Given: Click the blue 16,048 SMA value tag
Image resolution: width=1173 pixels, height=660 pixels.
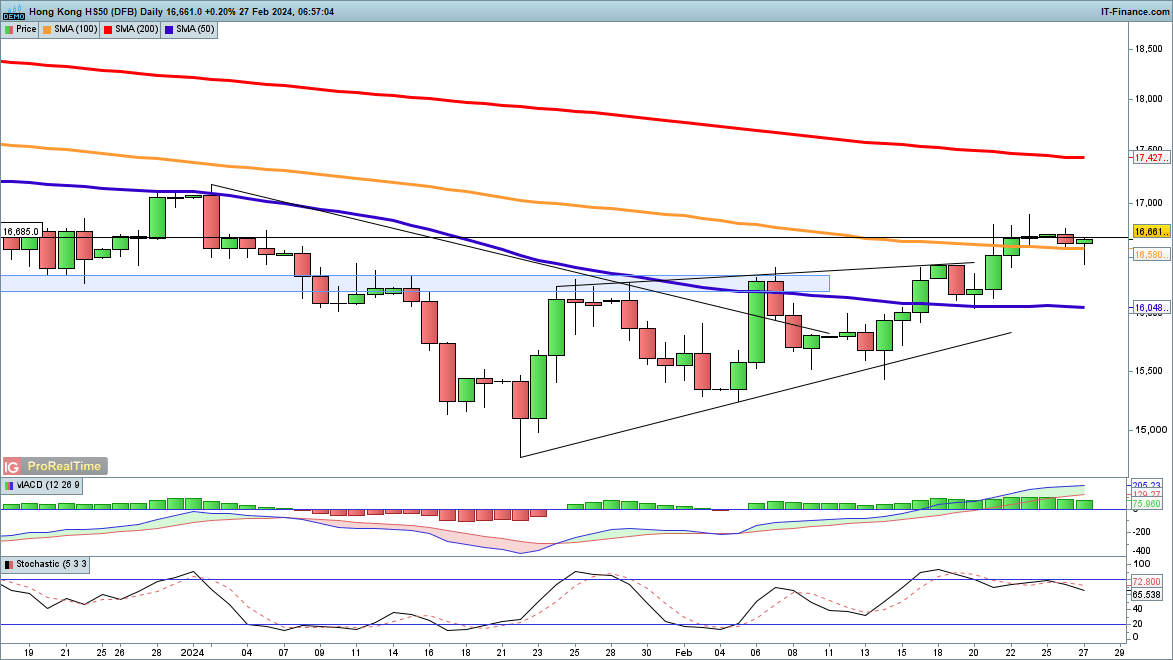Looking at the screenshot, I should point(1151,308).
